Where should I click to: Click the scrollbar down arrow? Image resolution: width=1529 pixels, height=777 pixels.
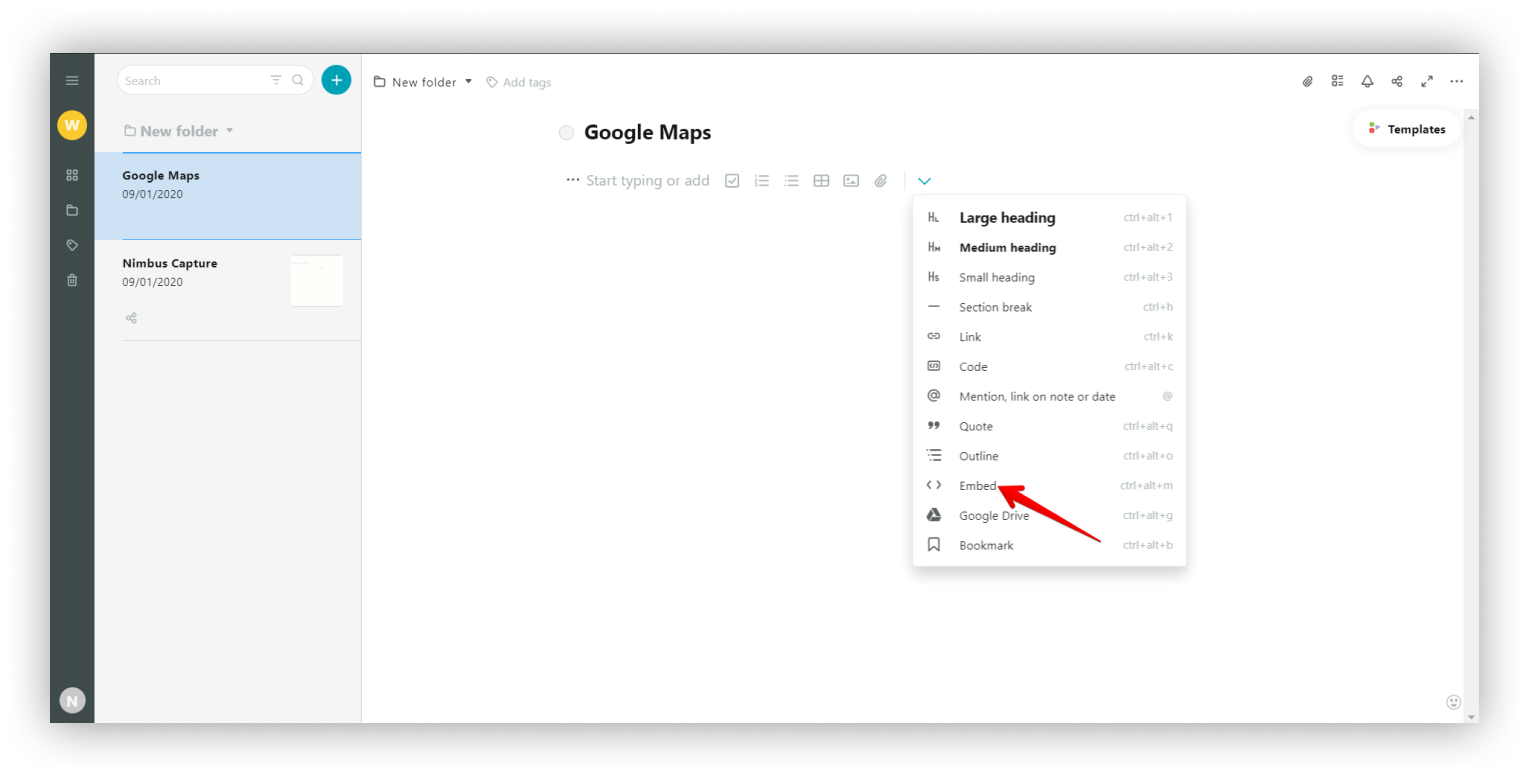pos(1471,717)
